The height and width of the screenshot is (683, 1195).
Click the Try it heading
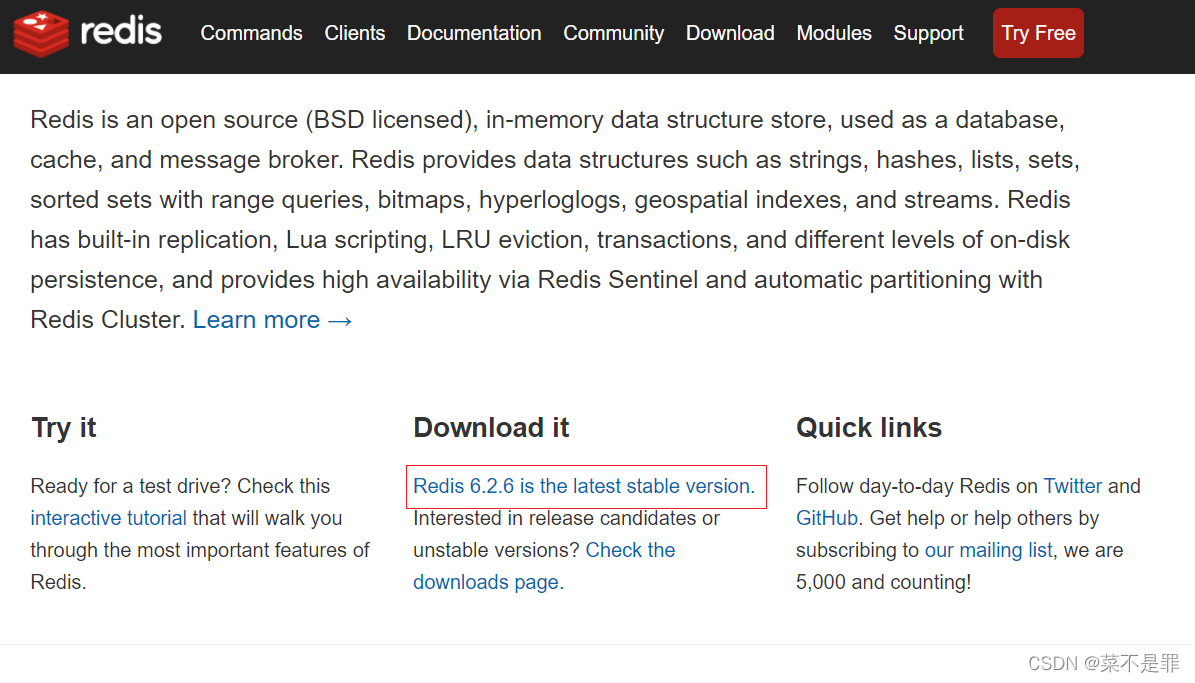64,428
